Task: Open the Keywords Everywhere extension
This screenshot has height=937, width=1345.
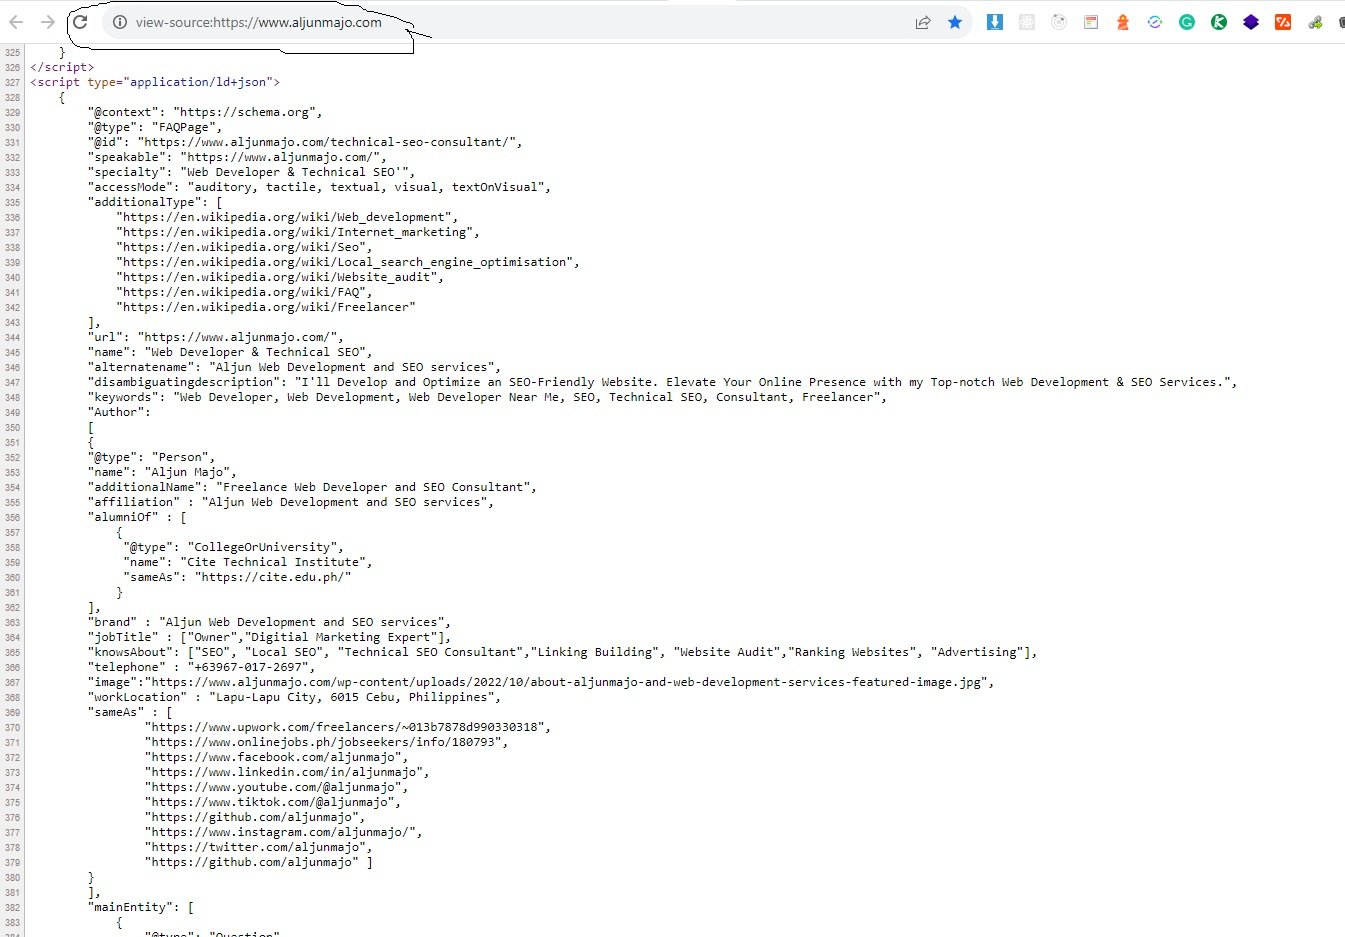Action: coord(1219,21)
